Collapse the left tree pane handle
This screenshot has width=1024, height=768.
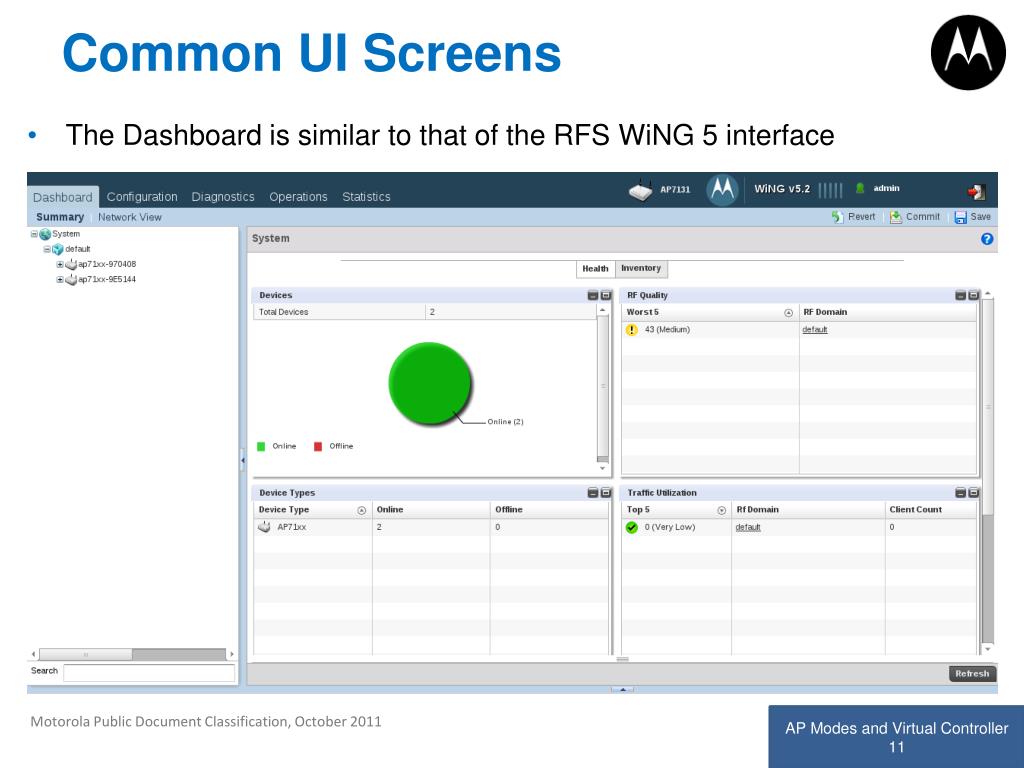tap(242, 460)
